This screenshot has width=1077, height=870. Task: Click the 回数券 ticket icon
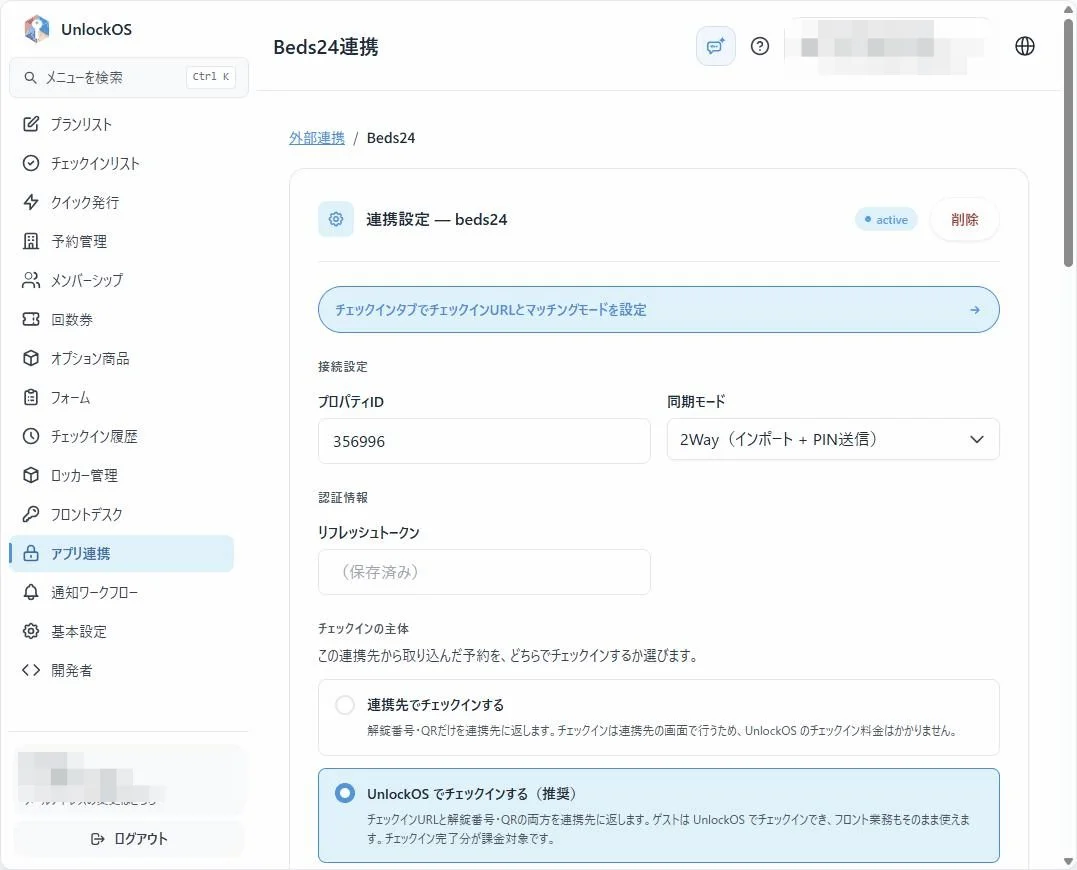[31, 319]
